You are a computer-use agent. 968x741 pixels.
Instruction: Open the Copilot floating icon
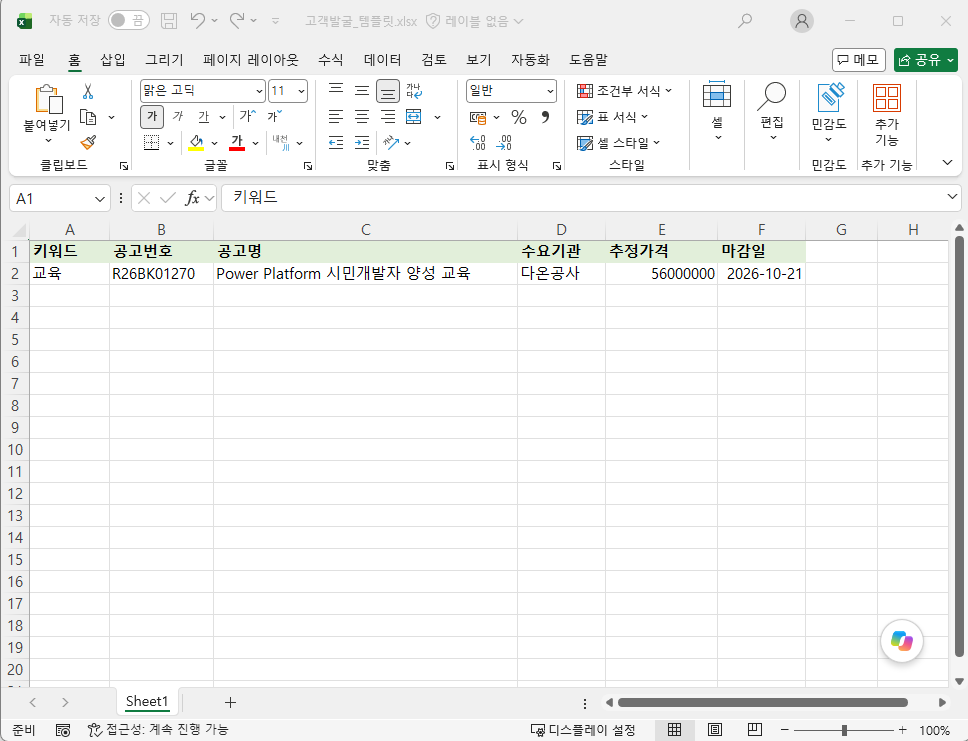click(x=901, y=641)
